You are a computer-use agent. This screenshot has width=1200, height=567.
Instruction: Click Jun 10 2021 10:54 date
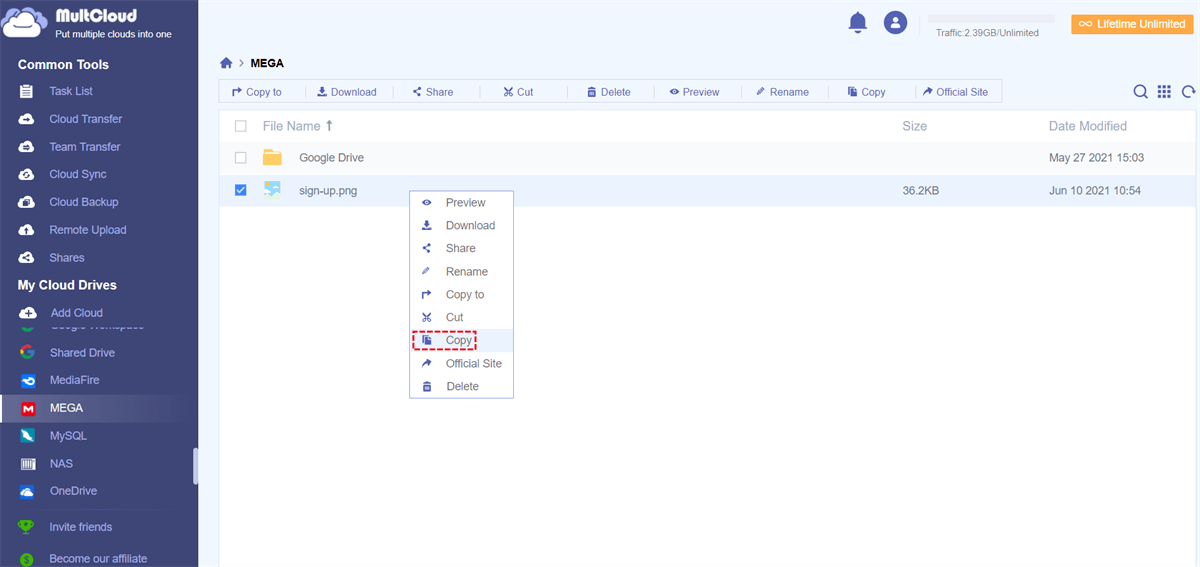(1095, 190)
